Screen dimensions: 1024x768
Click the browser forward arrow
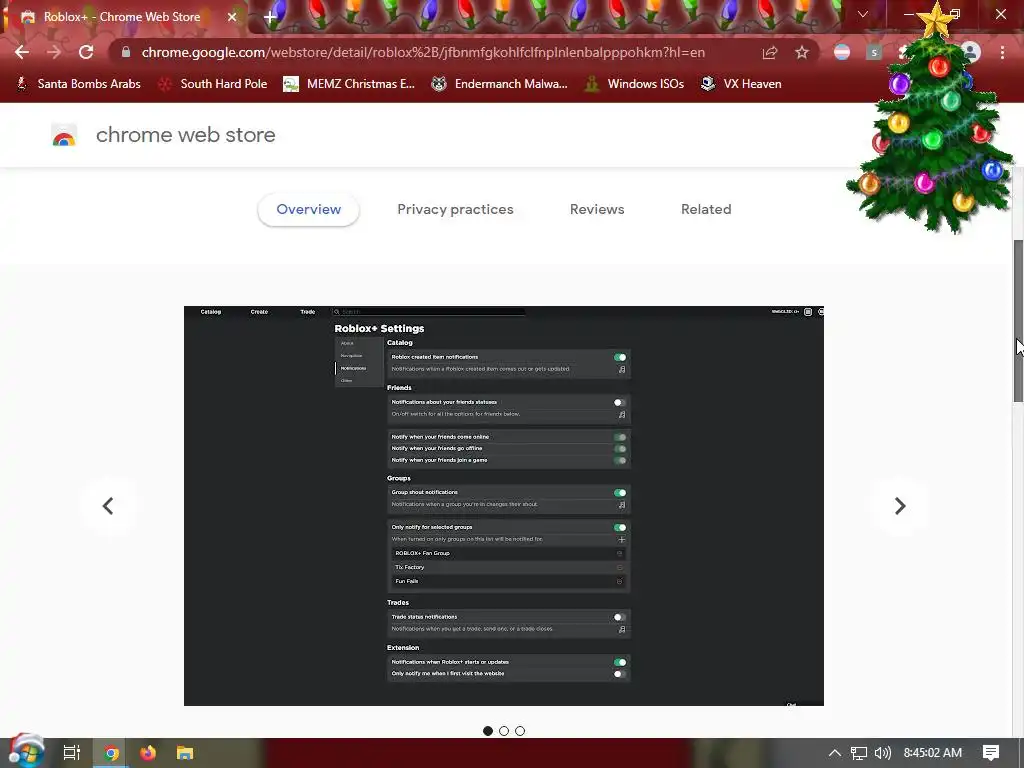(x=54, y=52)
